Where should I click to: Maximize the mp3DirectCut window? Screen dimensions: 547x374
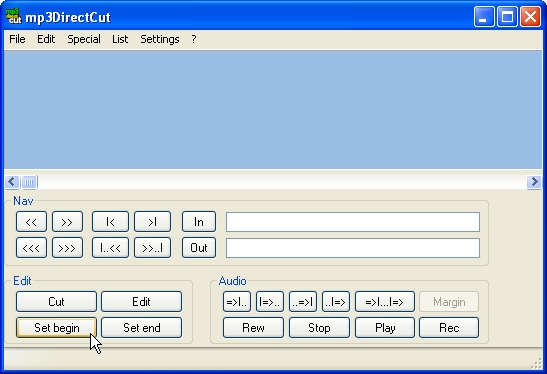(507, 16)
